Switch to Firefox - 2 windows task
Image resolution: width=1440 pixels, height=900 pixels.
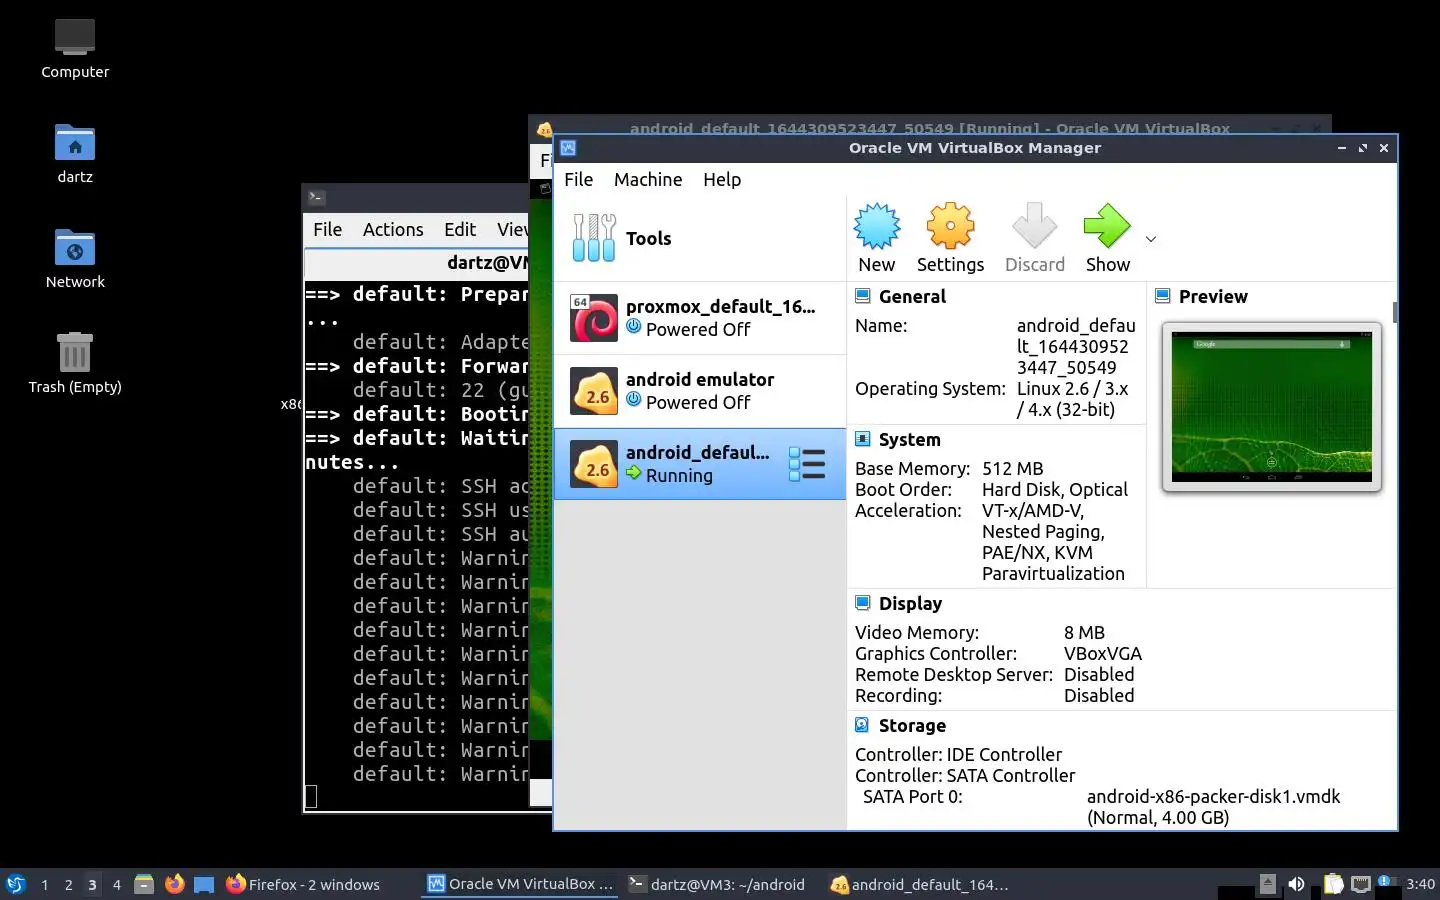pyautogui.click(x=304, y=884)
